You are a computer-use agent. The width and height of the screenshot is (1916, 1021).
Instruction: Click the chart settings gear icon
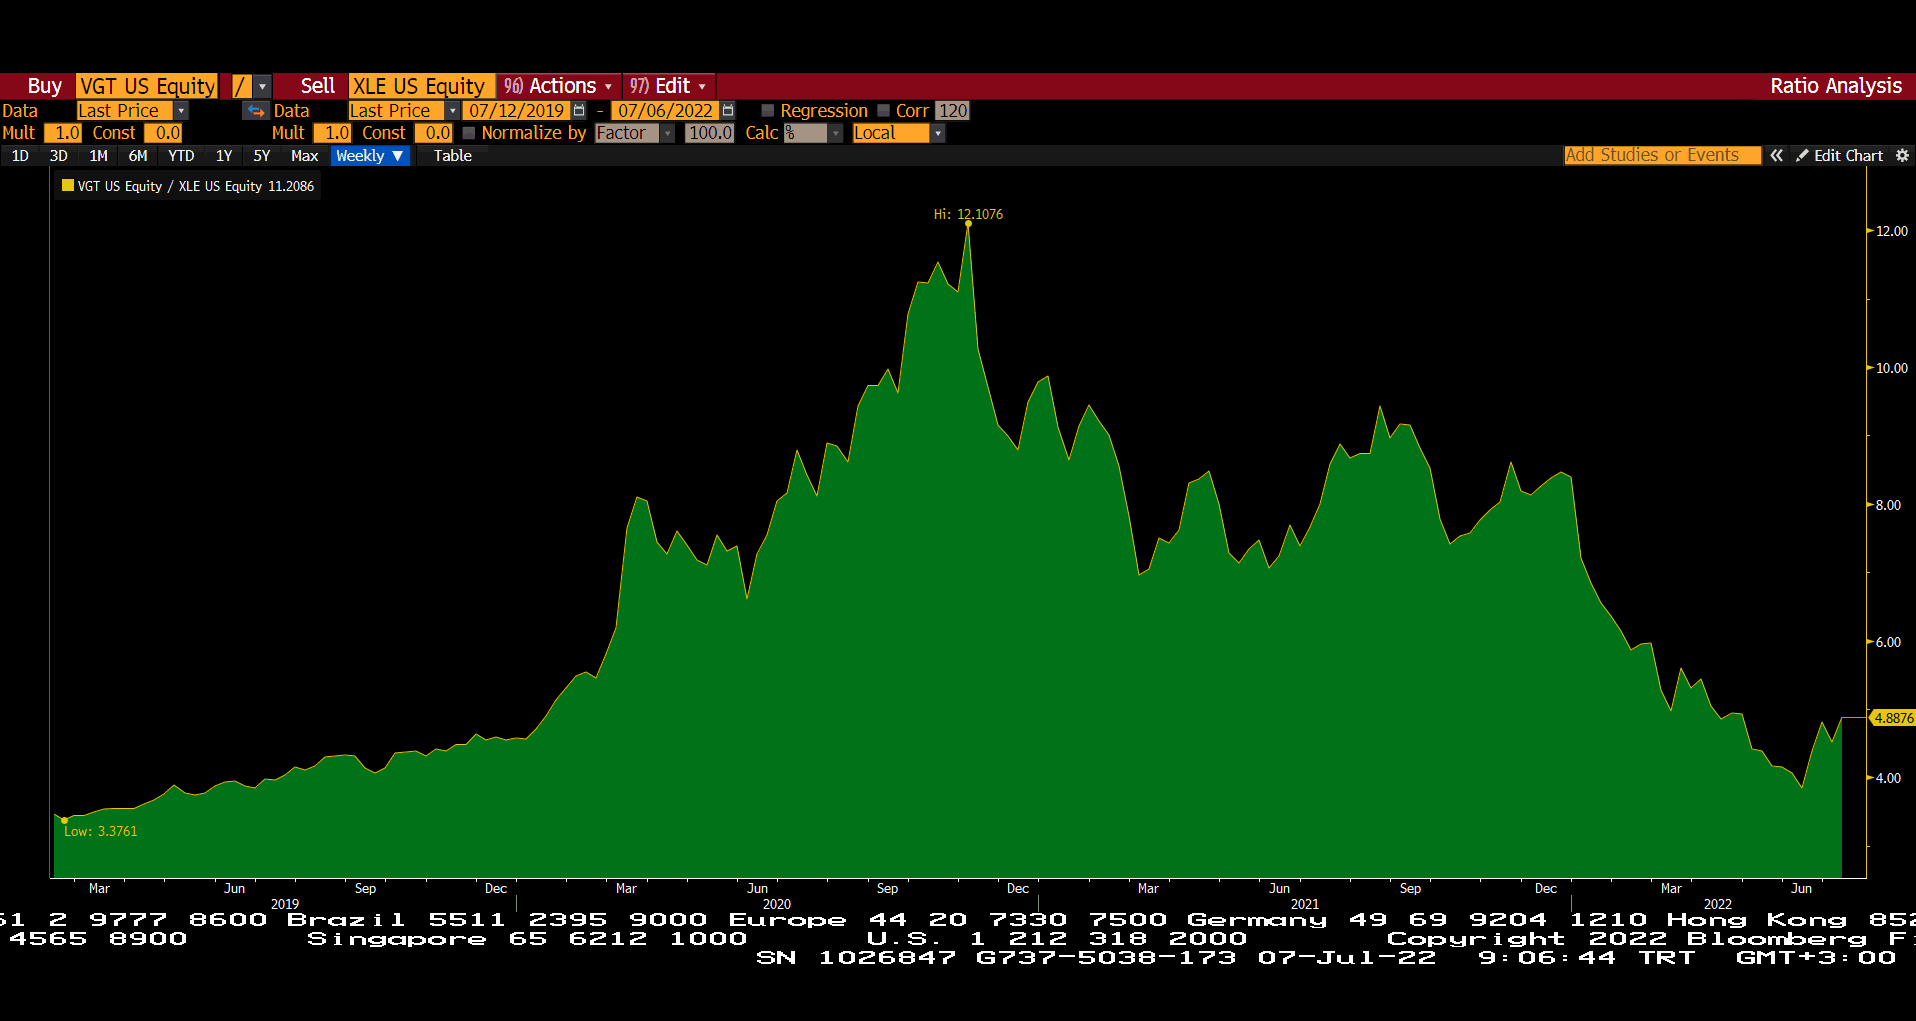(x=1902, y=155)
